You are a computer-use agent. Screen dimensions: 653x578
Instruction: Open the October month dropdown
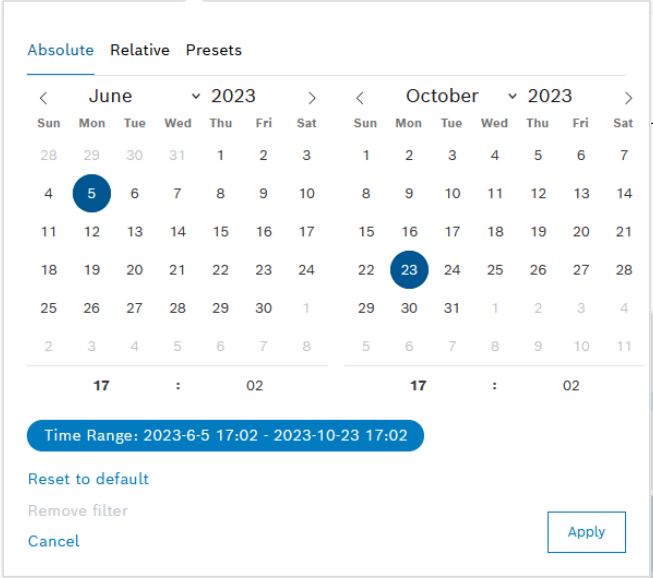point(460,97)
